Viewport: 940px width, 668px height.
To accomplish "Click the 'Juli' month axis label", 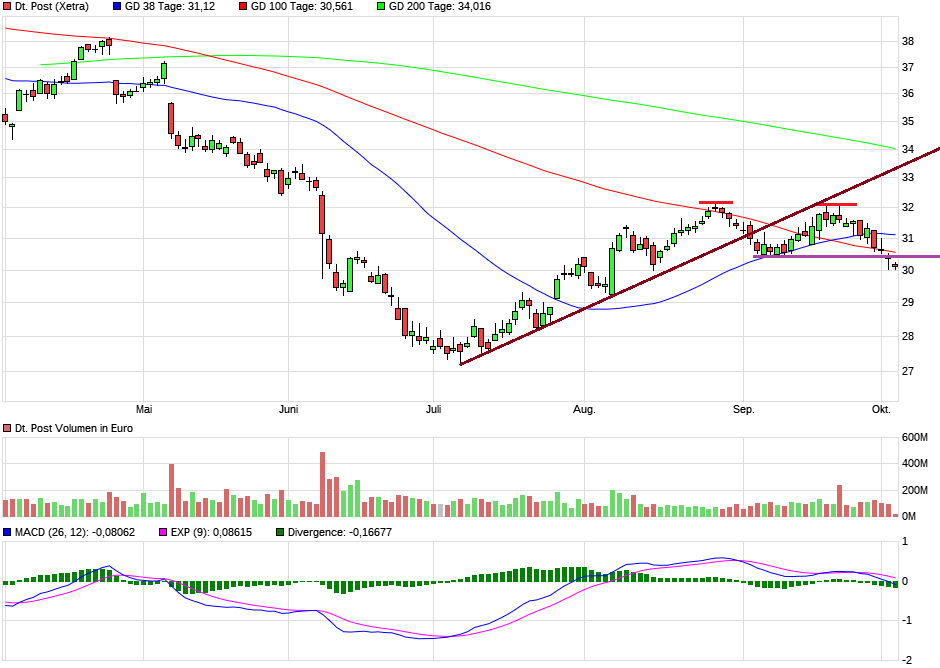I will pyautogui.click(x=433, y=409).
